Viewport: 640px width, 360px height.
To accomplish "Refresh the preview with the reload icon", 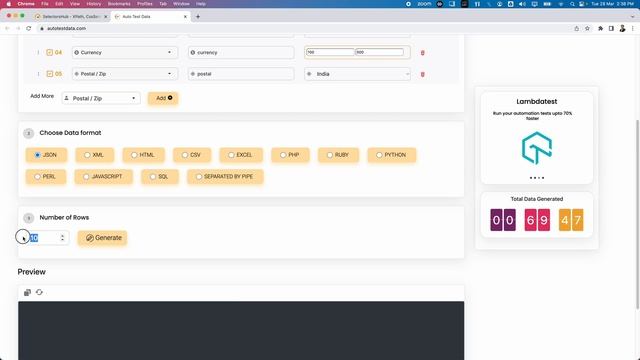I will (x=39, y=292).
